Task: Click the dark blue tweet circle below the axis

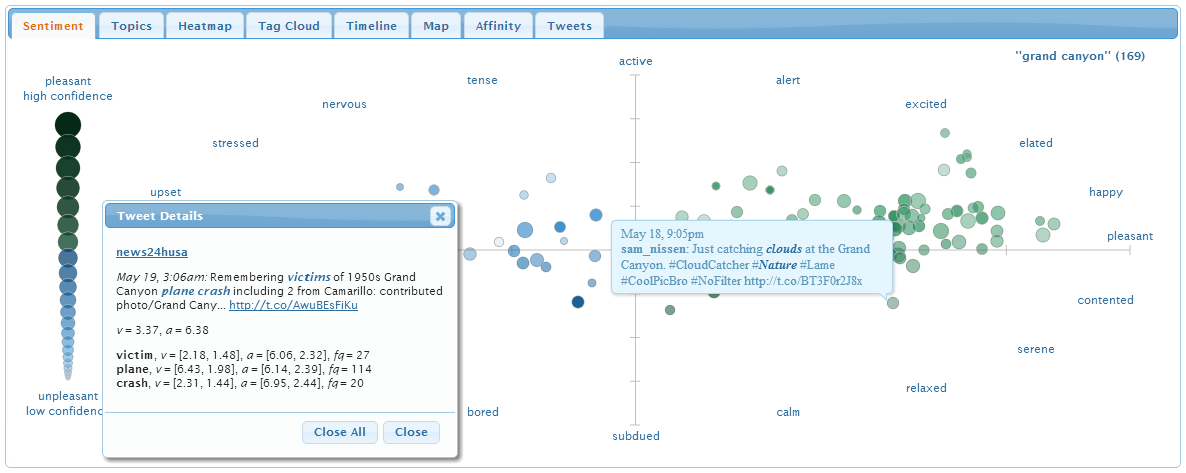Action: [578, 302]
